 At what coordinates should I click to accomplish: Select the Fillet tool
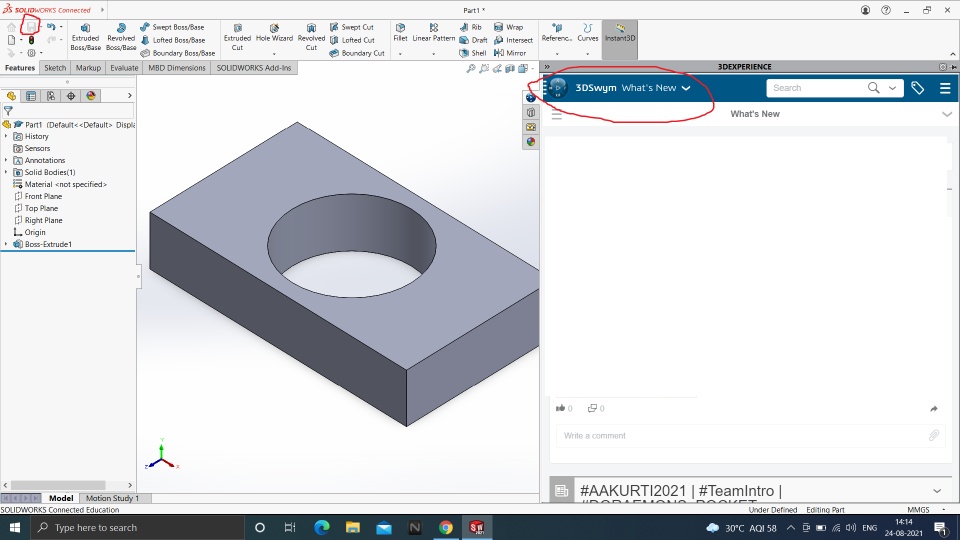pyautogui.click(x=400, y=32)
